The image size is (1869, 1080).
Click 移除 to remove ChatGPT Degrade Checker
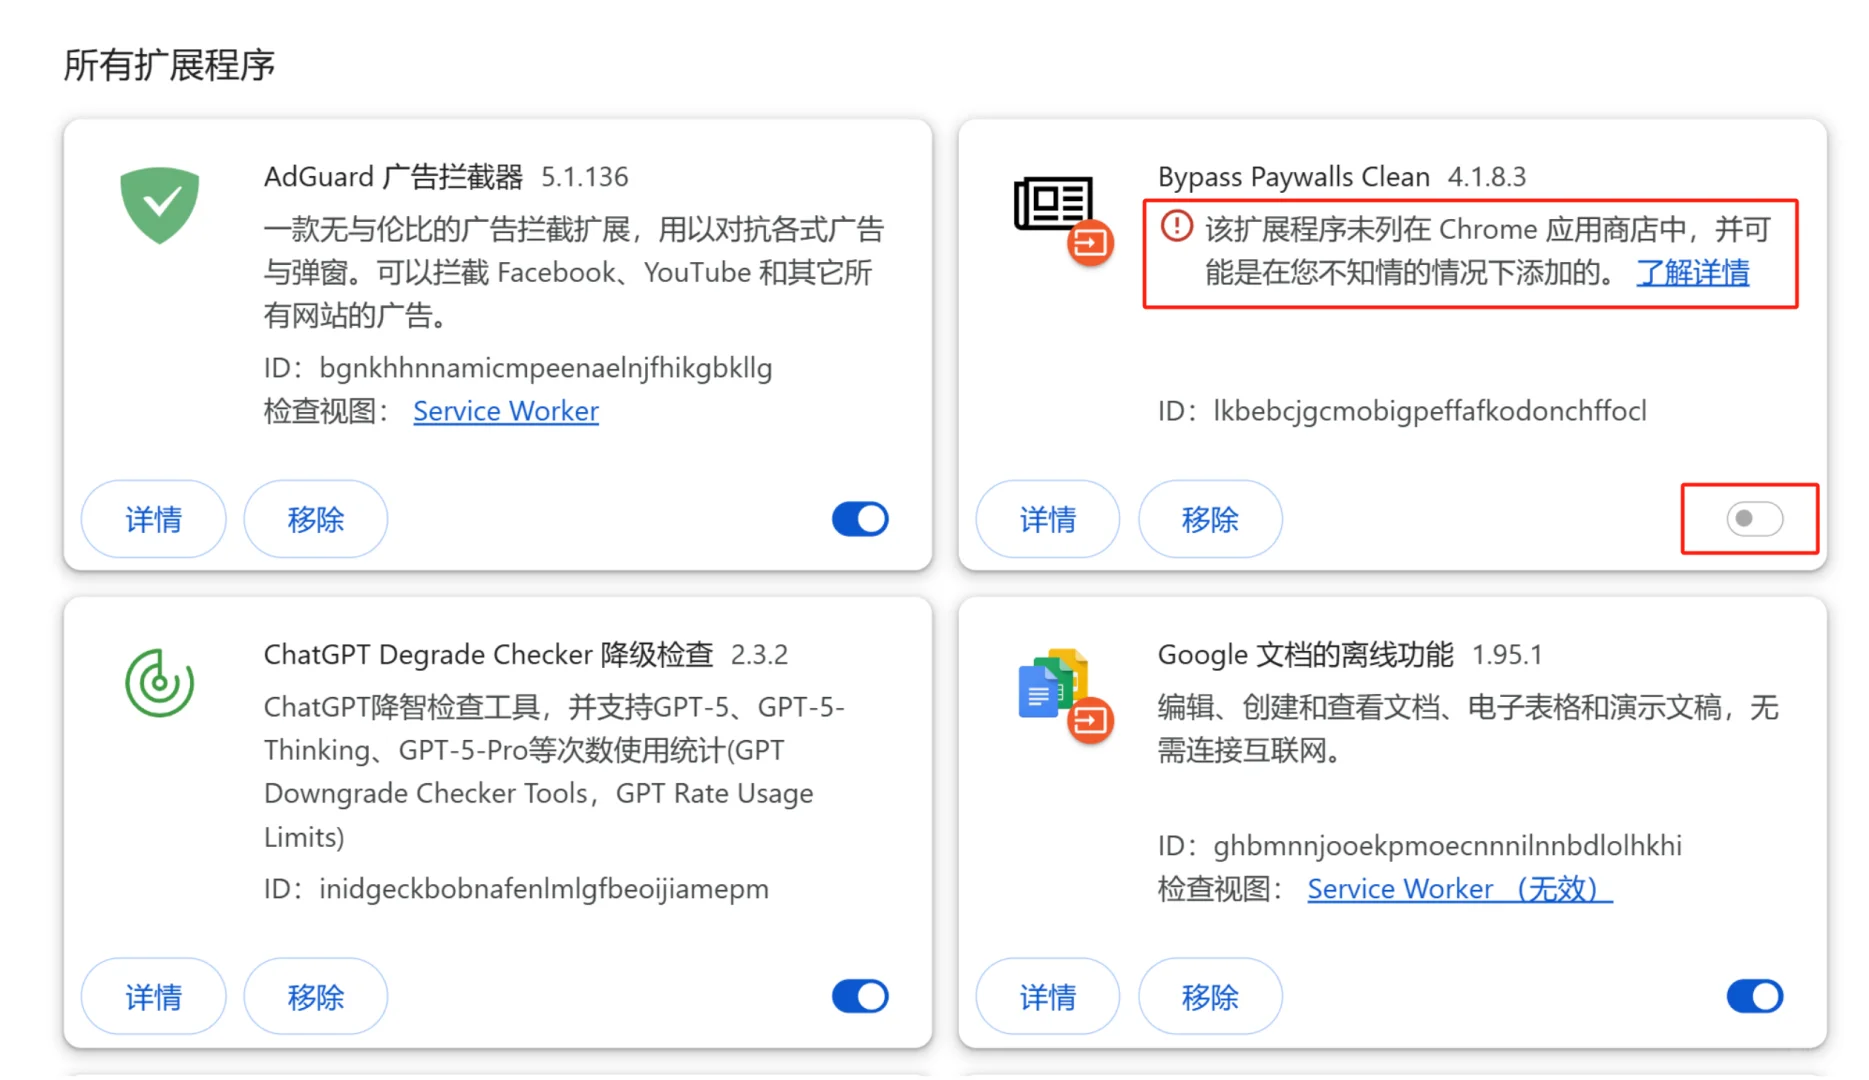pos(315,996)
